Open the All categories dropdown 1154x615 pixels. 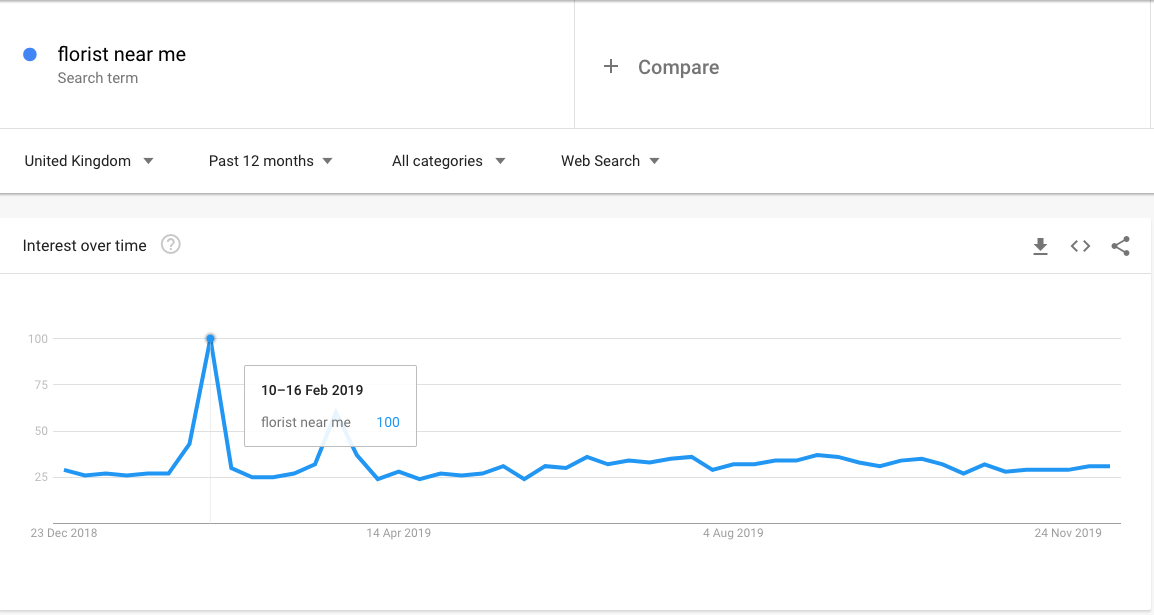[x=448, y=161]
